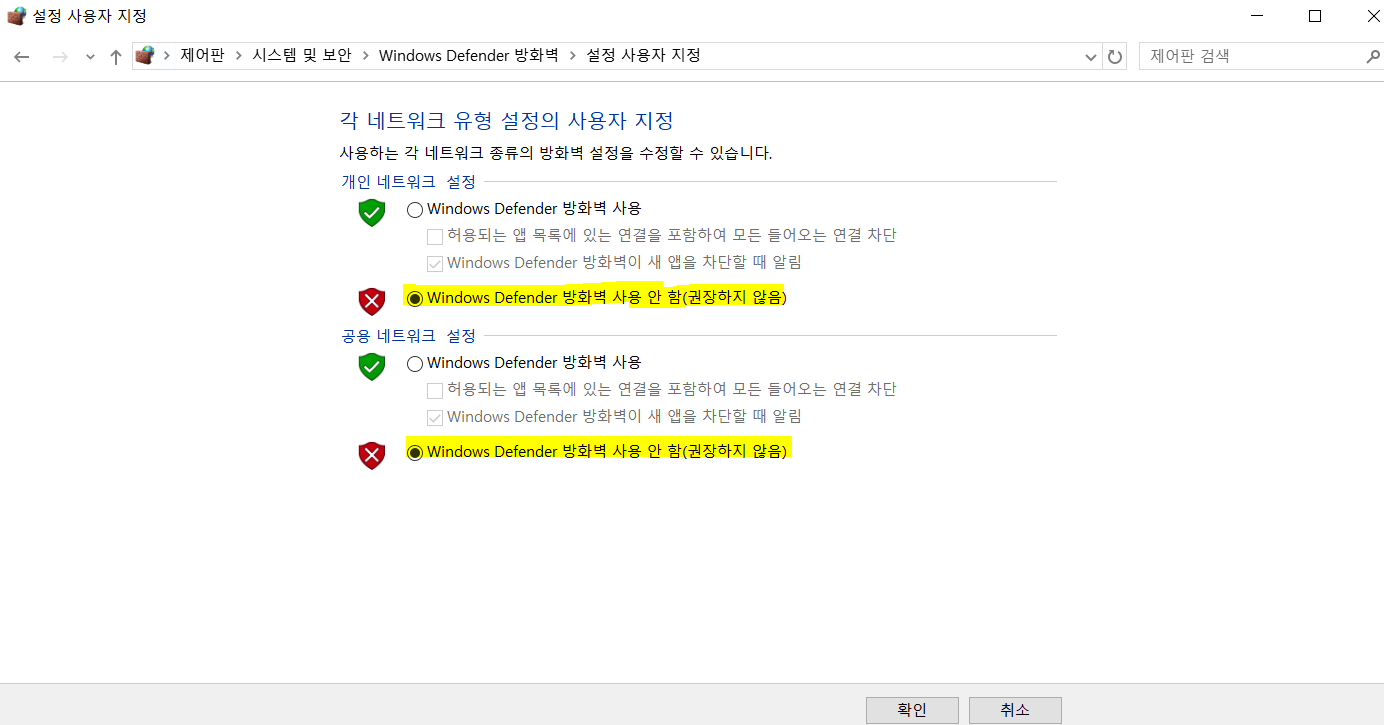Click the 개인 네트워크 설정 section label
The height and width of the screenshot is (725, 1384).
coord(408,182)
